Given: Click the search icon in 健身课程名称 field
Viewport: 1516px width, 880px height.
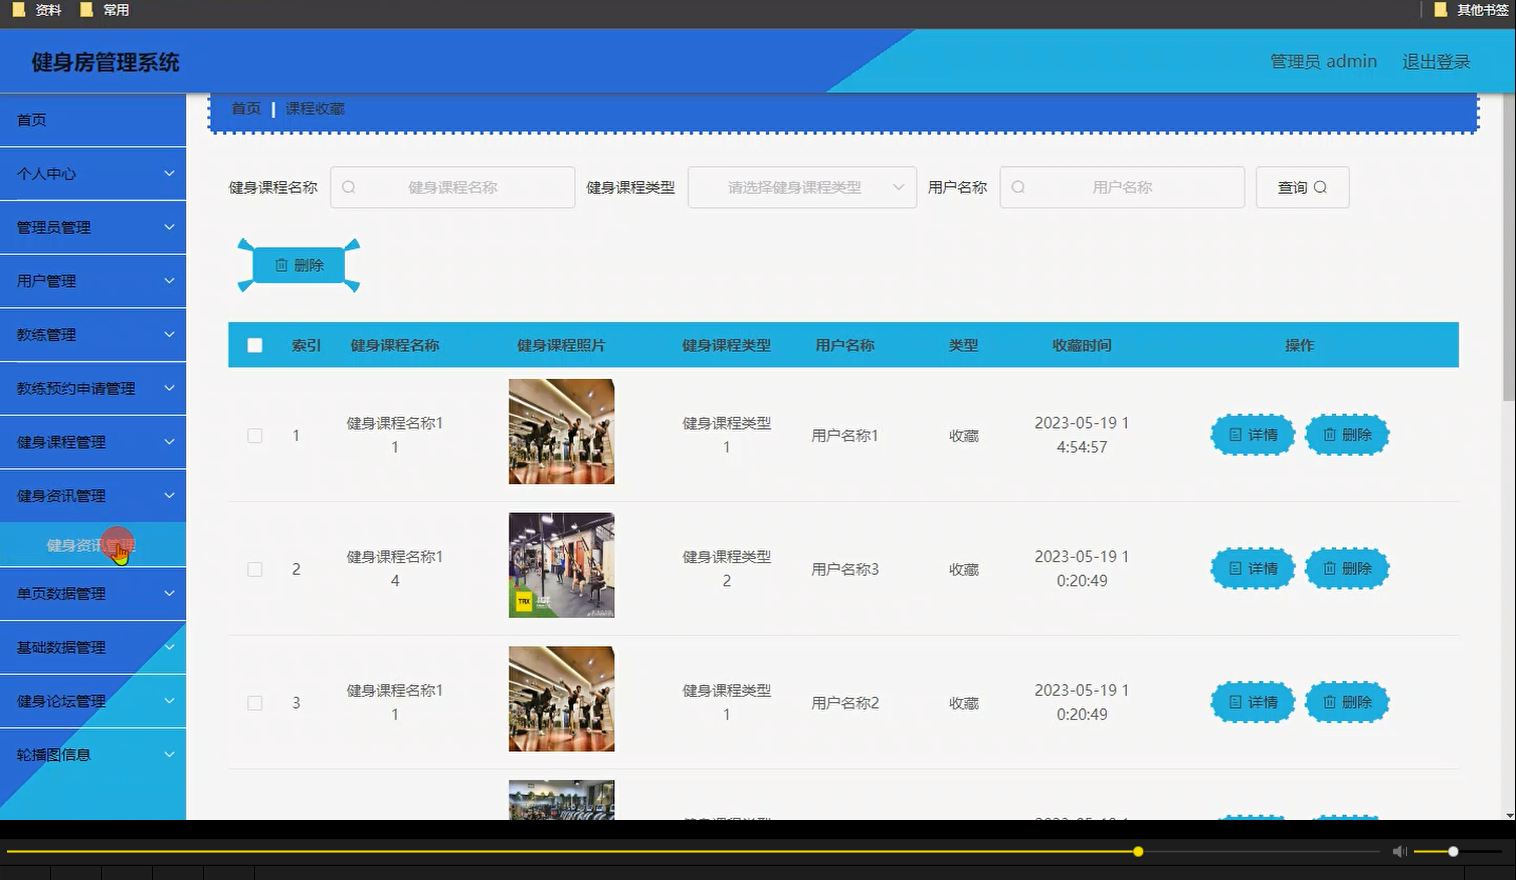Looking at the screenshot, I should click(348, 187).
